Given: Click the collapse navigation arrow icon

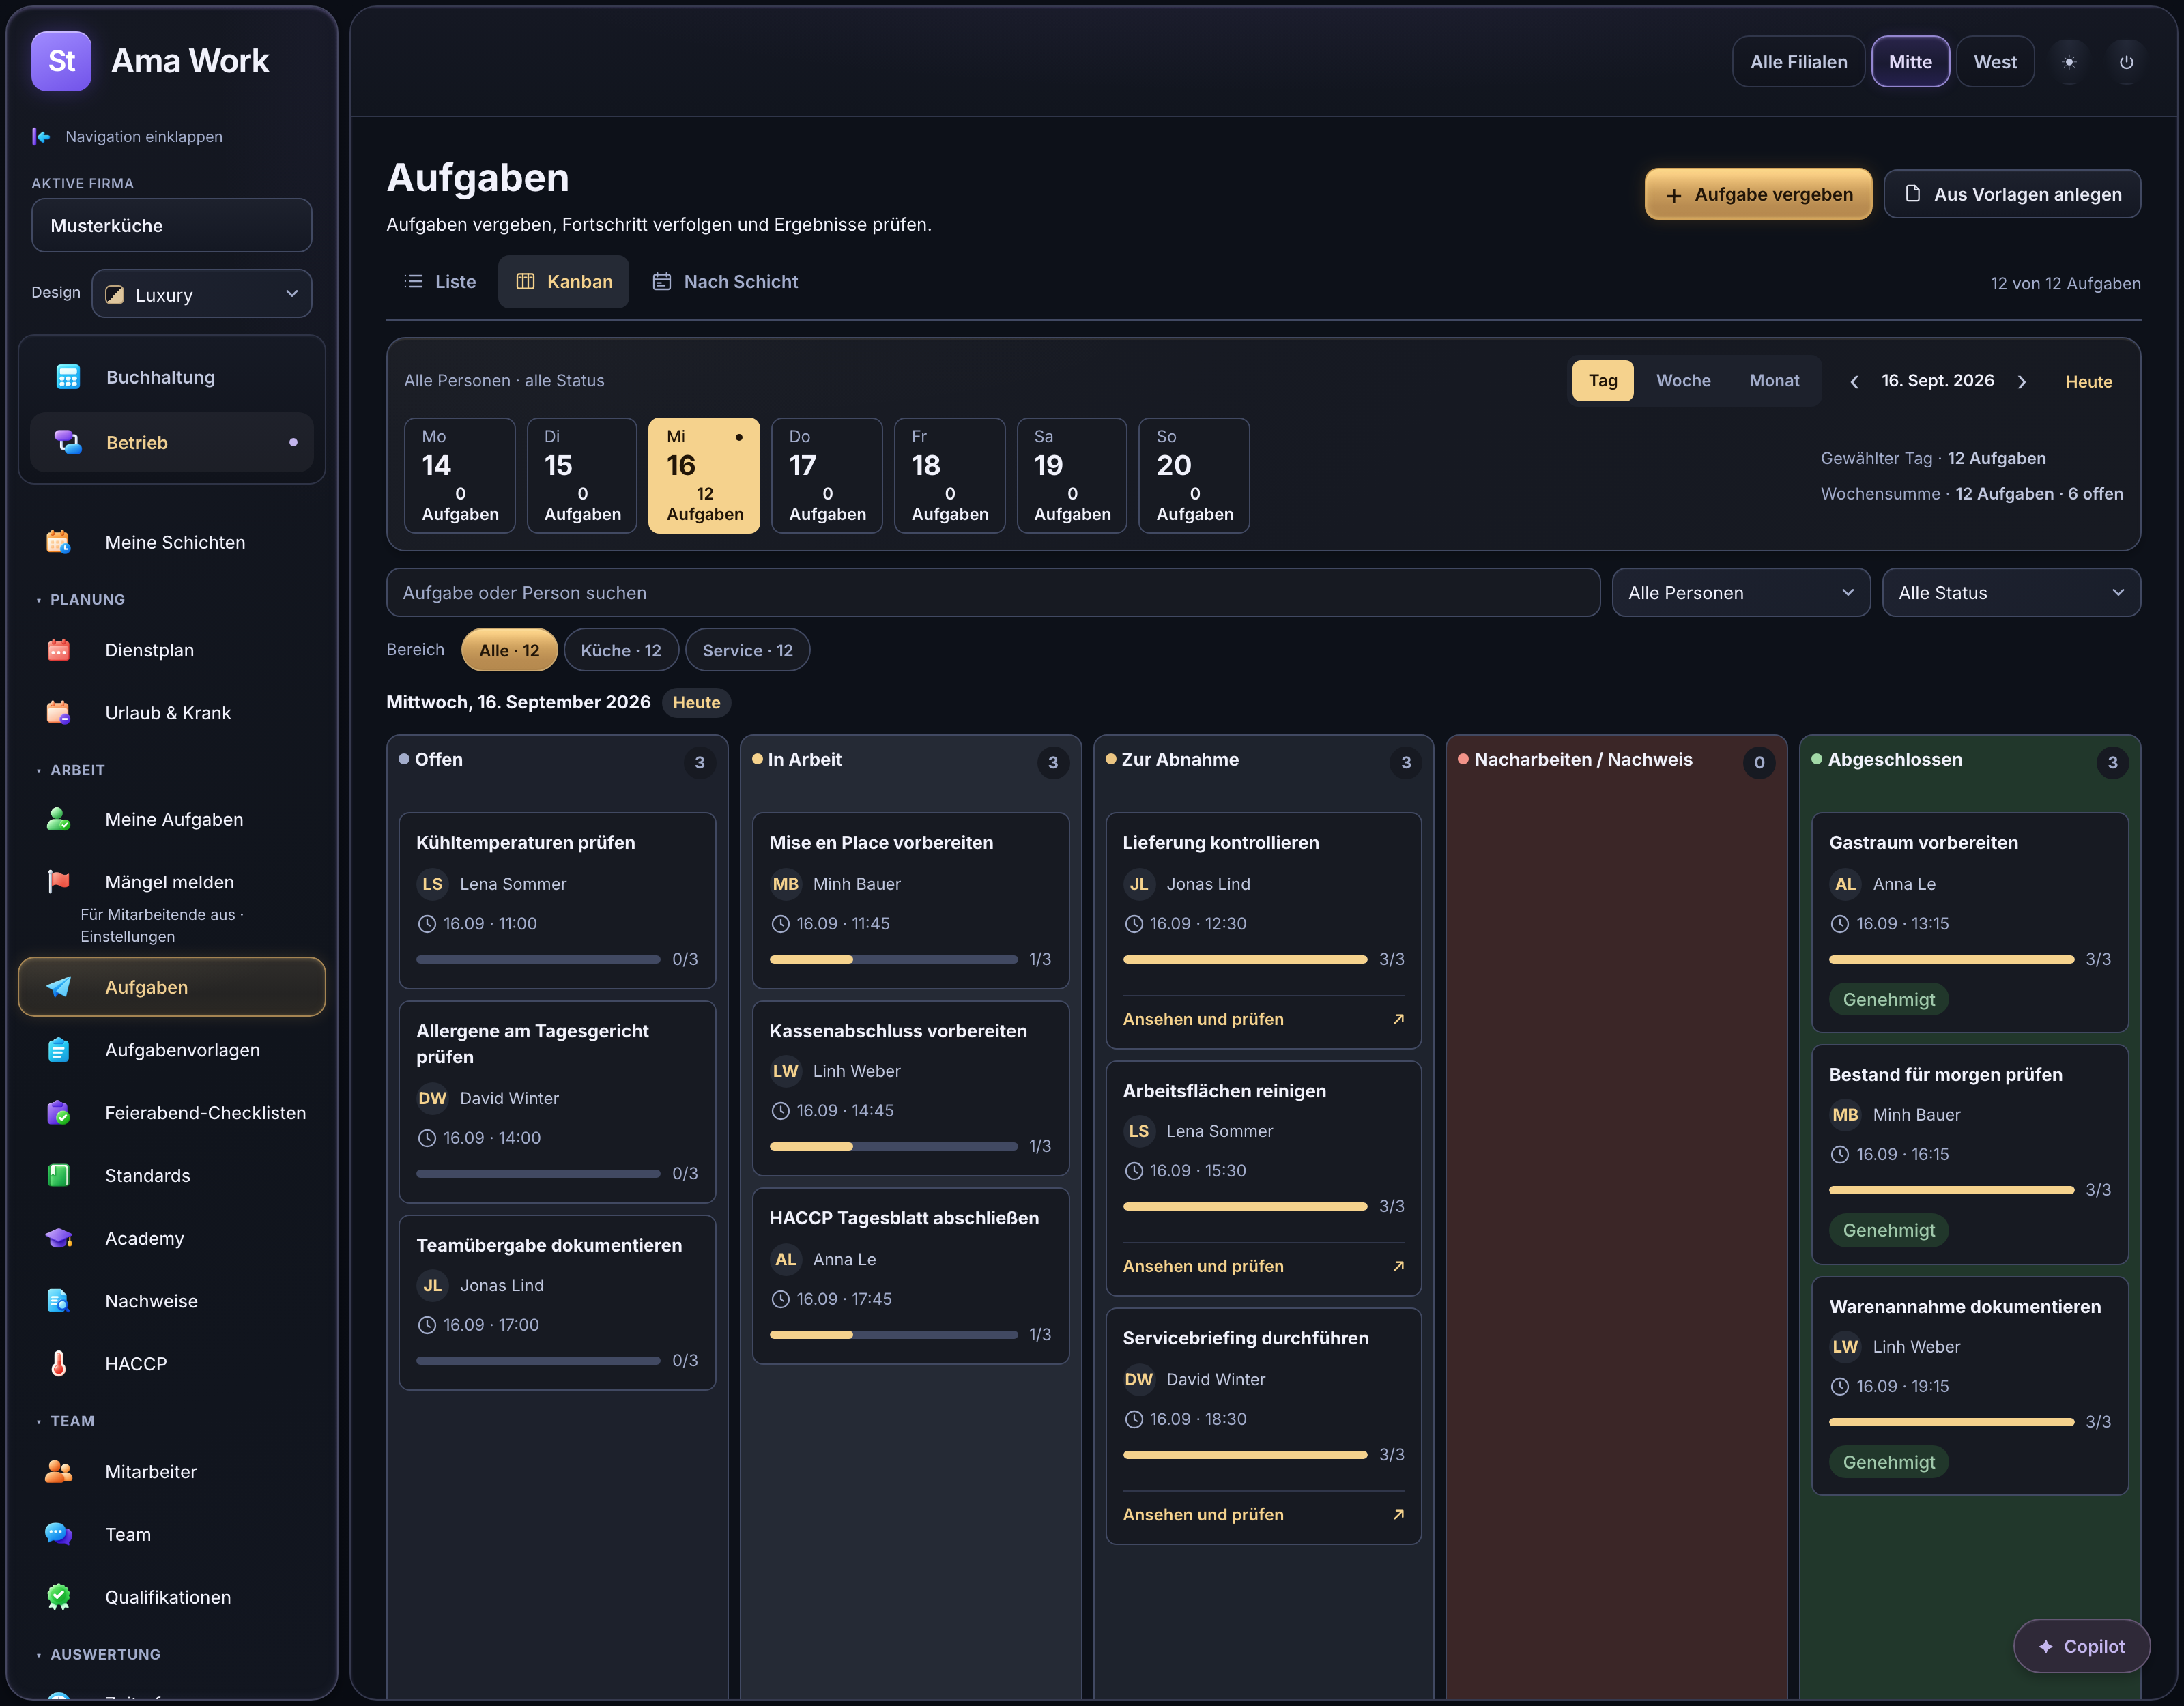Looking at the screenshot, I should (x=41, y=136).
